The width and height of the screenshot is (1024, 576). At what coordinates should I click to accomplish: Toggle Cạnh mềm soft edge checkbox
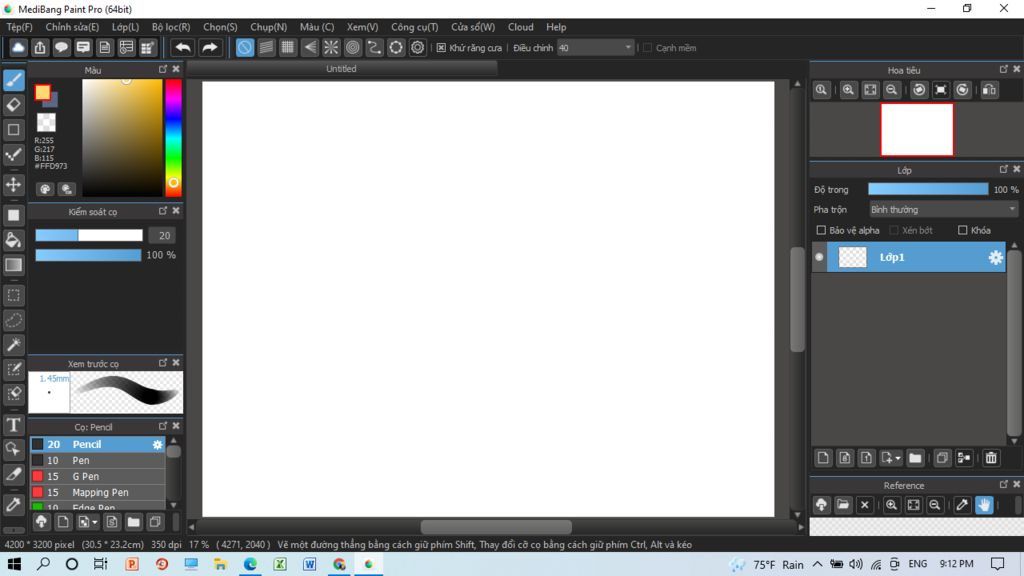[647, 48]
